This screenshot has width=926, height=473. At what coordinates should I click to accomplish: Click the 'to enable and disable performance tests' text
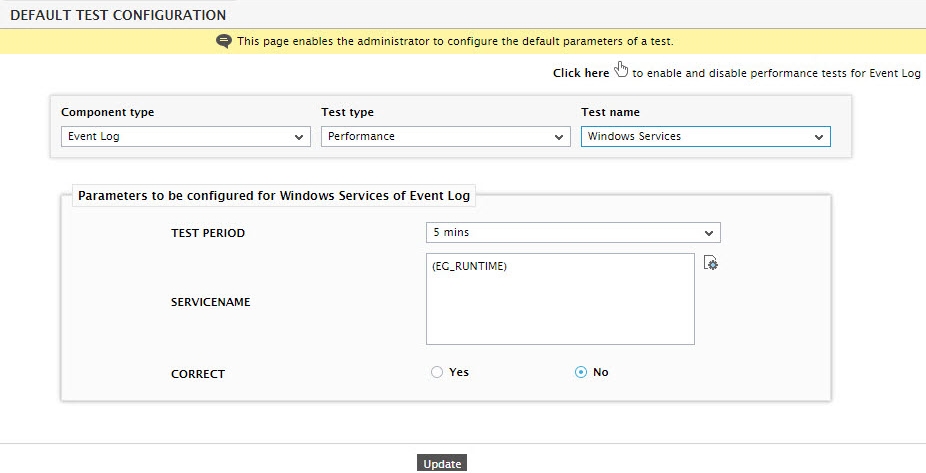coord(776,73)
